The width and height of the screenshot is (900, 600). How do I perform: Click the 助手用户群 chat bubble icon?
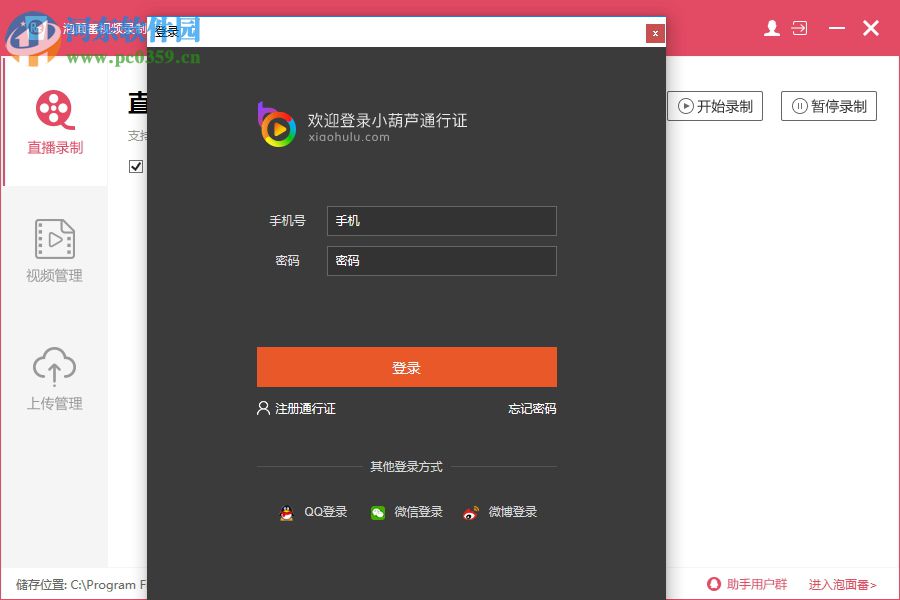712,584
